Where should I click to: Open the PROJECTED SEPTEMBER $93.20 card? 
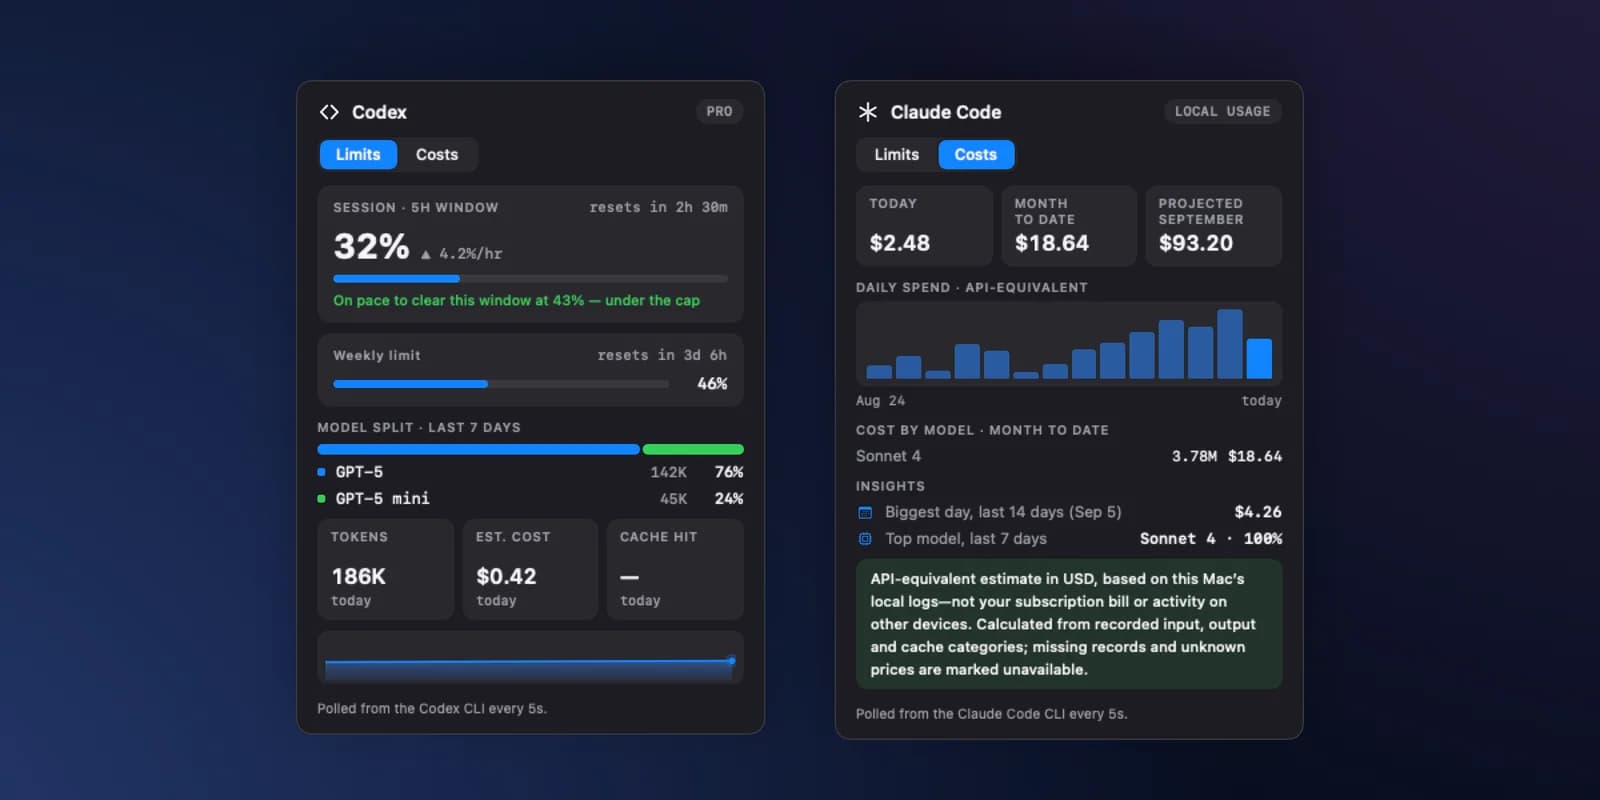pyautogui.click(x=1213, y=226)
